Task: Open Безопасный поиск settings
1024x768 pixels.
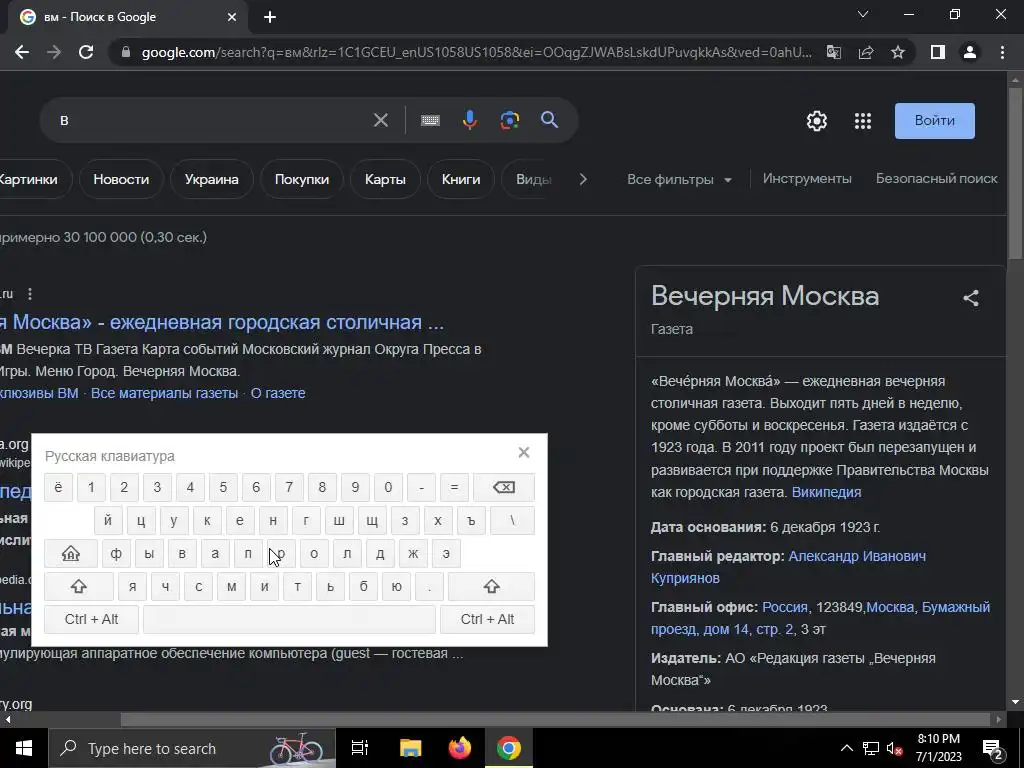Action: [936, 178]
